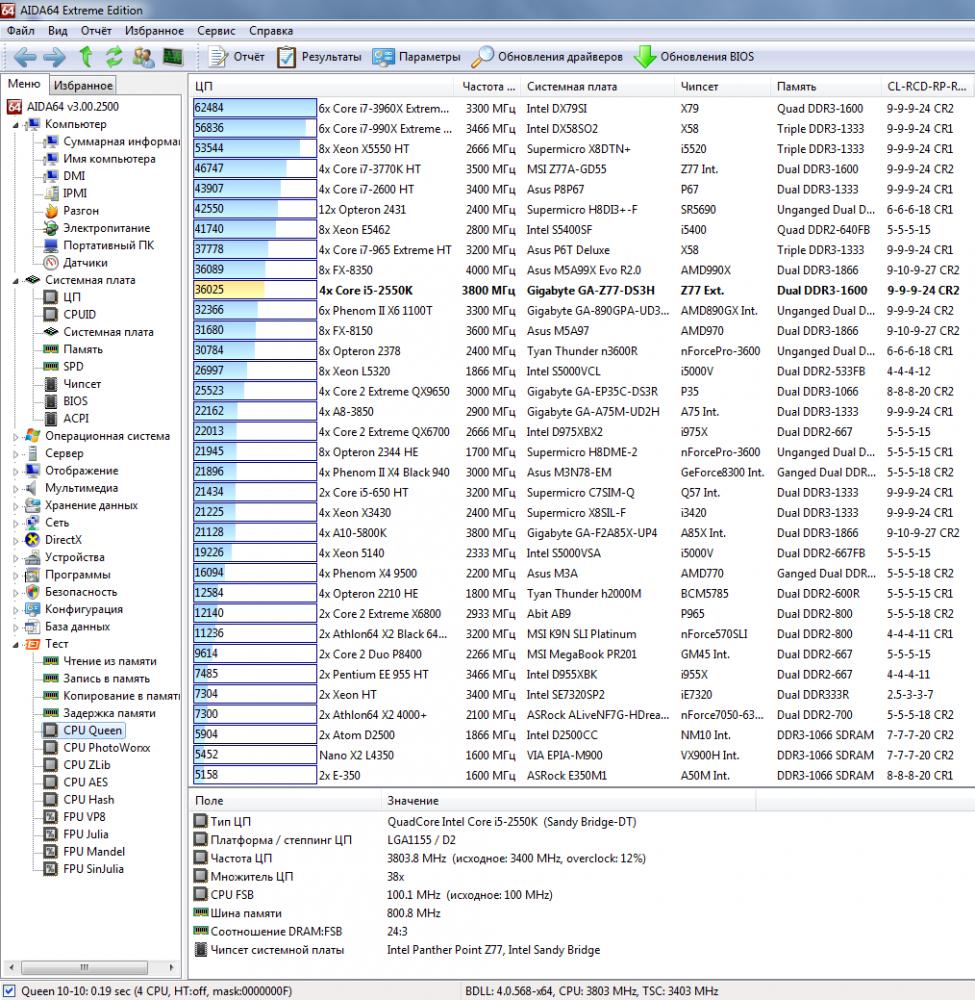Screen dimensions: 975x1000
Task: Click the sidebar scrollbar right arrow
Action: 171,967
